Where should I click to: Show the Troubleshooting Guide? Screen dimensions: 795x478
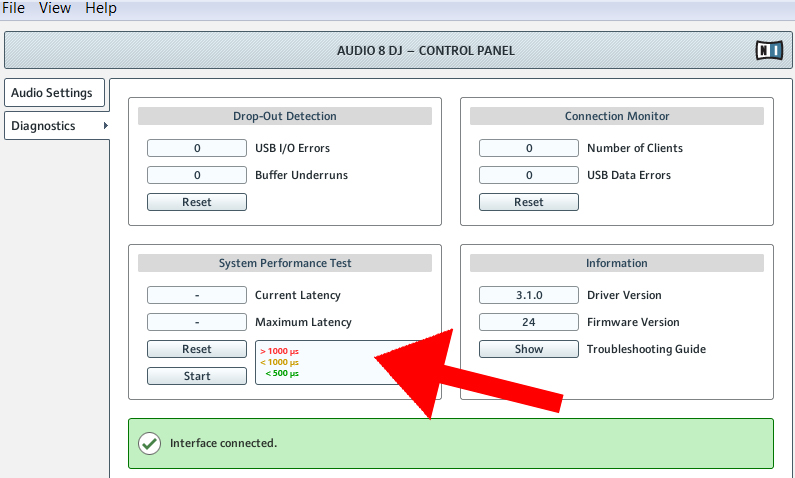point(528,349)
